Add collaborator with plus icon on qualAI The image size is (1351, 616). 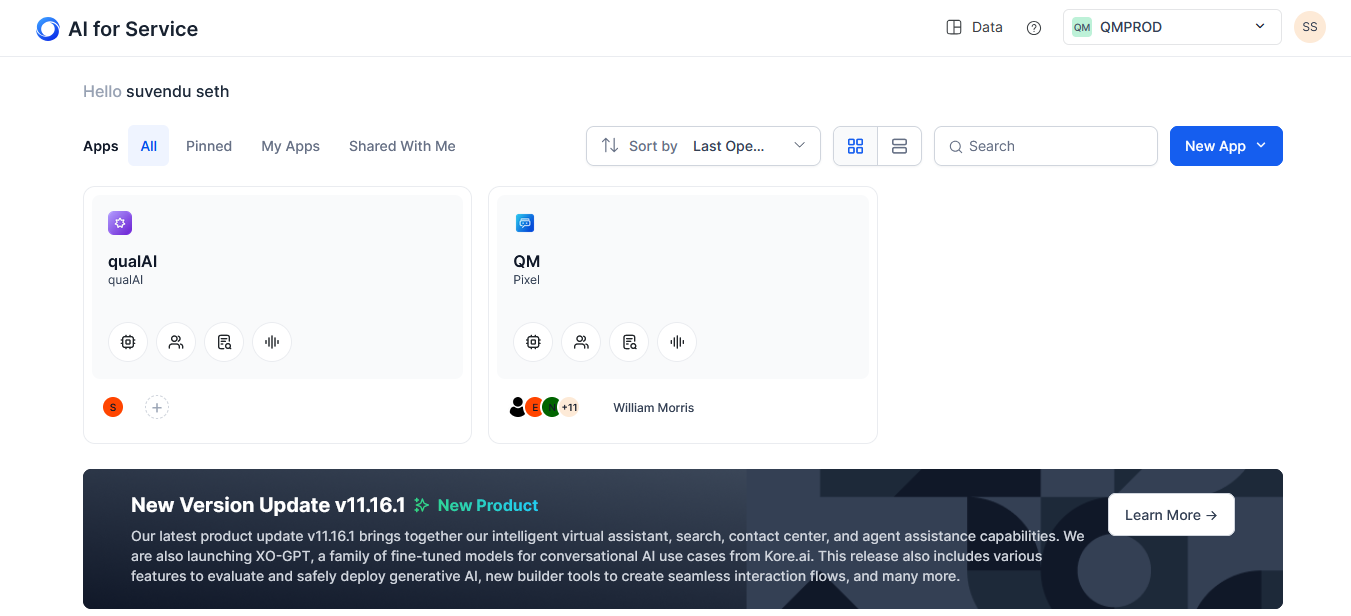pyautogui.click(x=157, y=407)
